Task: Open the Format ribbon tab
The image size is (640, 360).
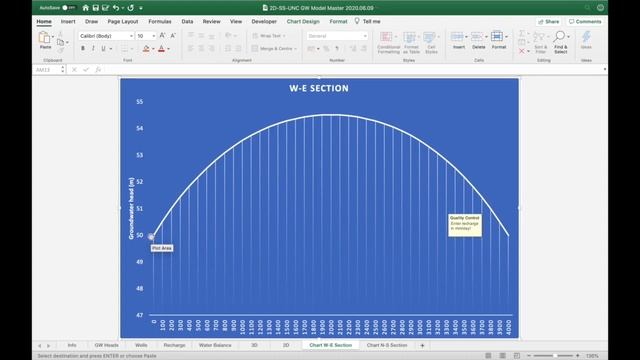Action: click(x=338, y=21)
